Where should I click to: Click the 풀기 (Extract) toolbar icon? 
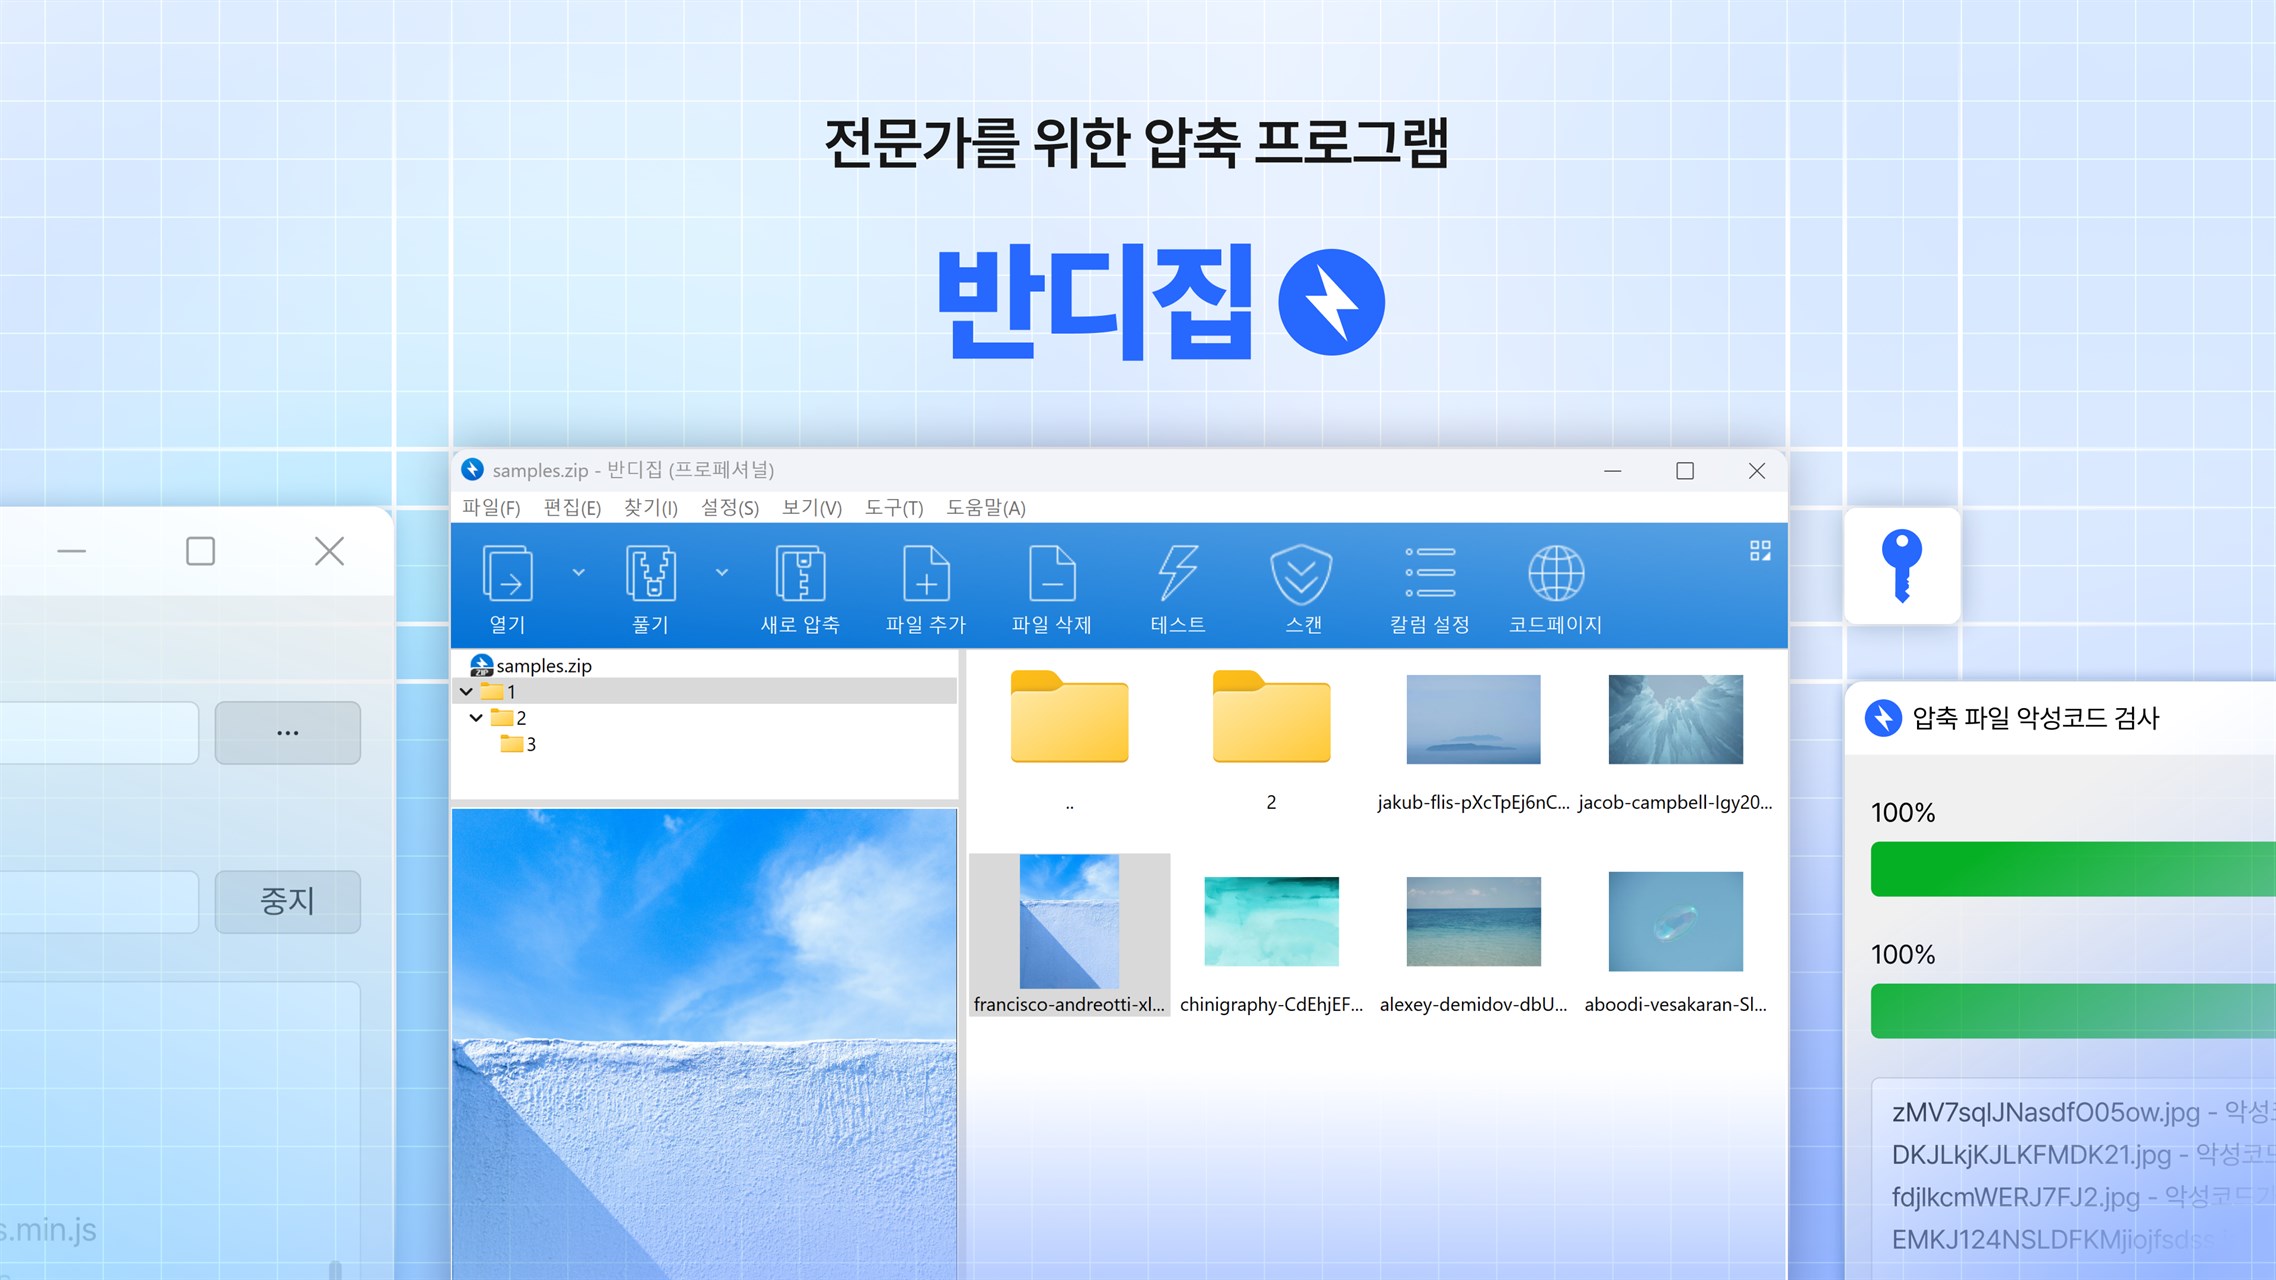[650, 574]
